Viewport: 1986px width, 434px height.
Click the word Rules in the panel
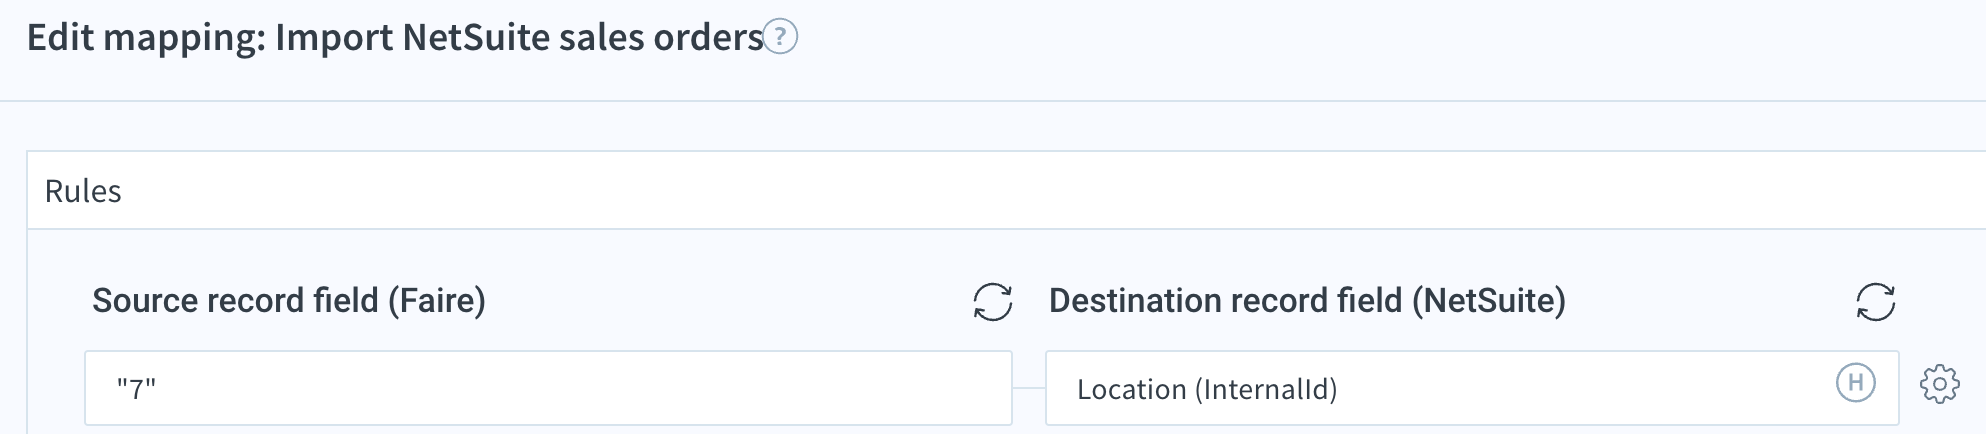pyautogui.click(x=83, y=191)
